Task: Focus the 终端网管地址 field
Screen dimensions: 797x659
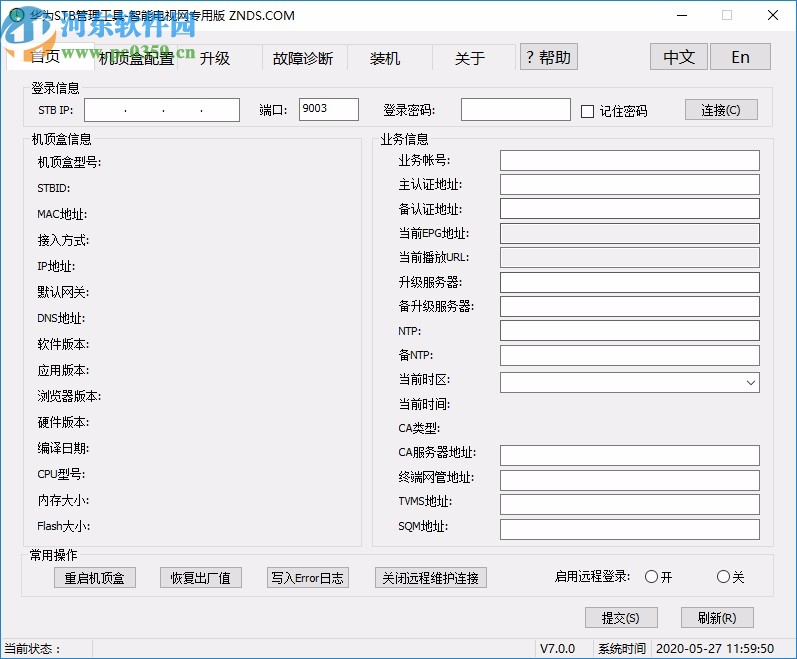Action: click(x=629, y=480)
